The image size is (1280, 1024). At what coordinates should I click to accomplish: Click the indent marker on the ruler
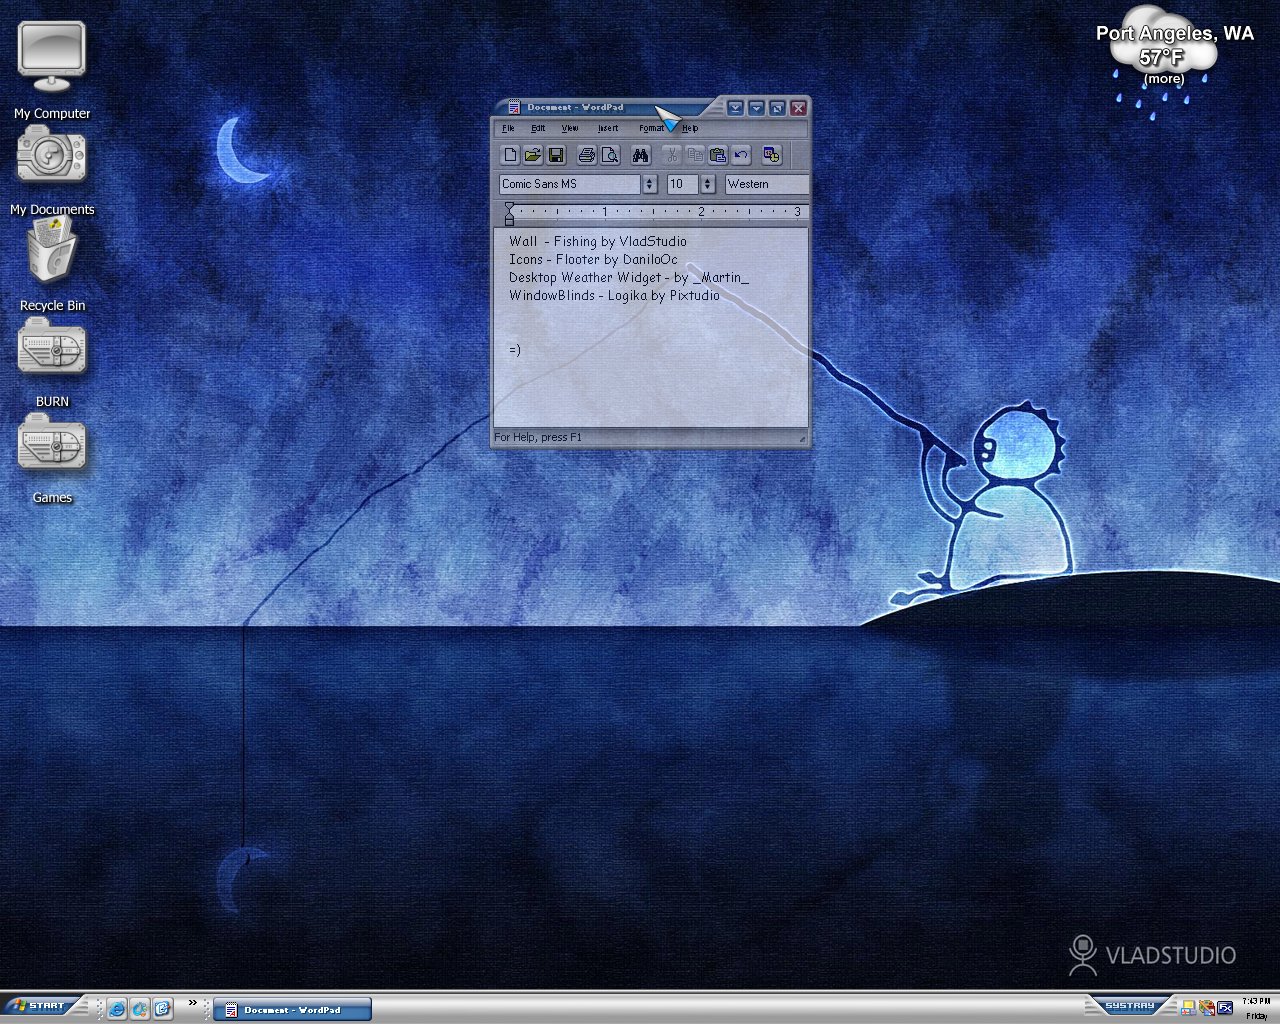click(509, 213)
